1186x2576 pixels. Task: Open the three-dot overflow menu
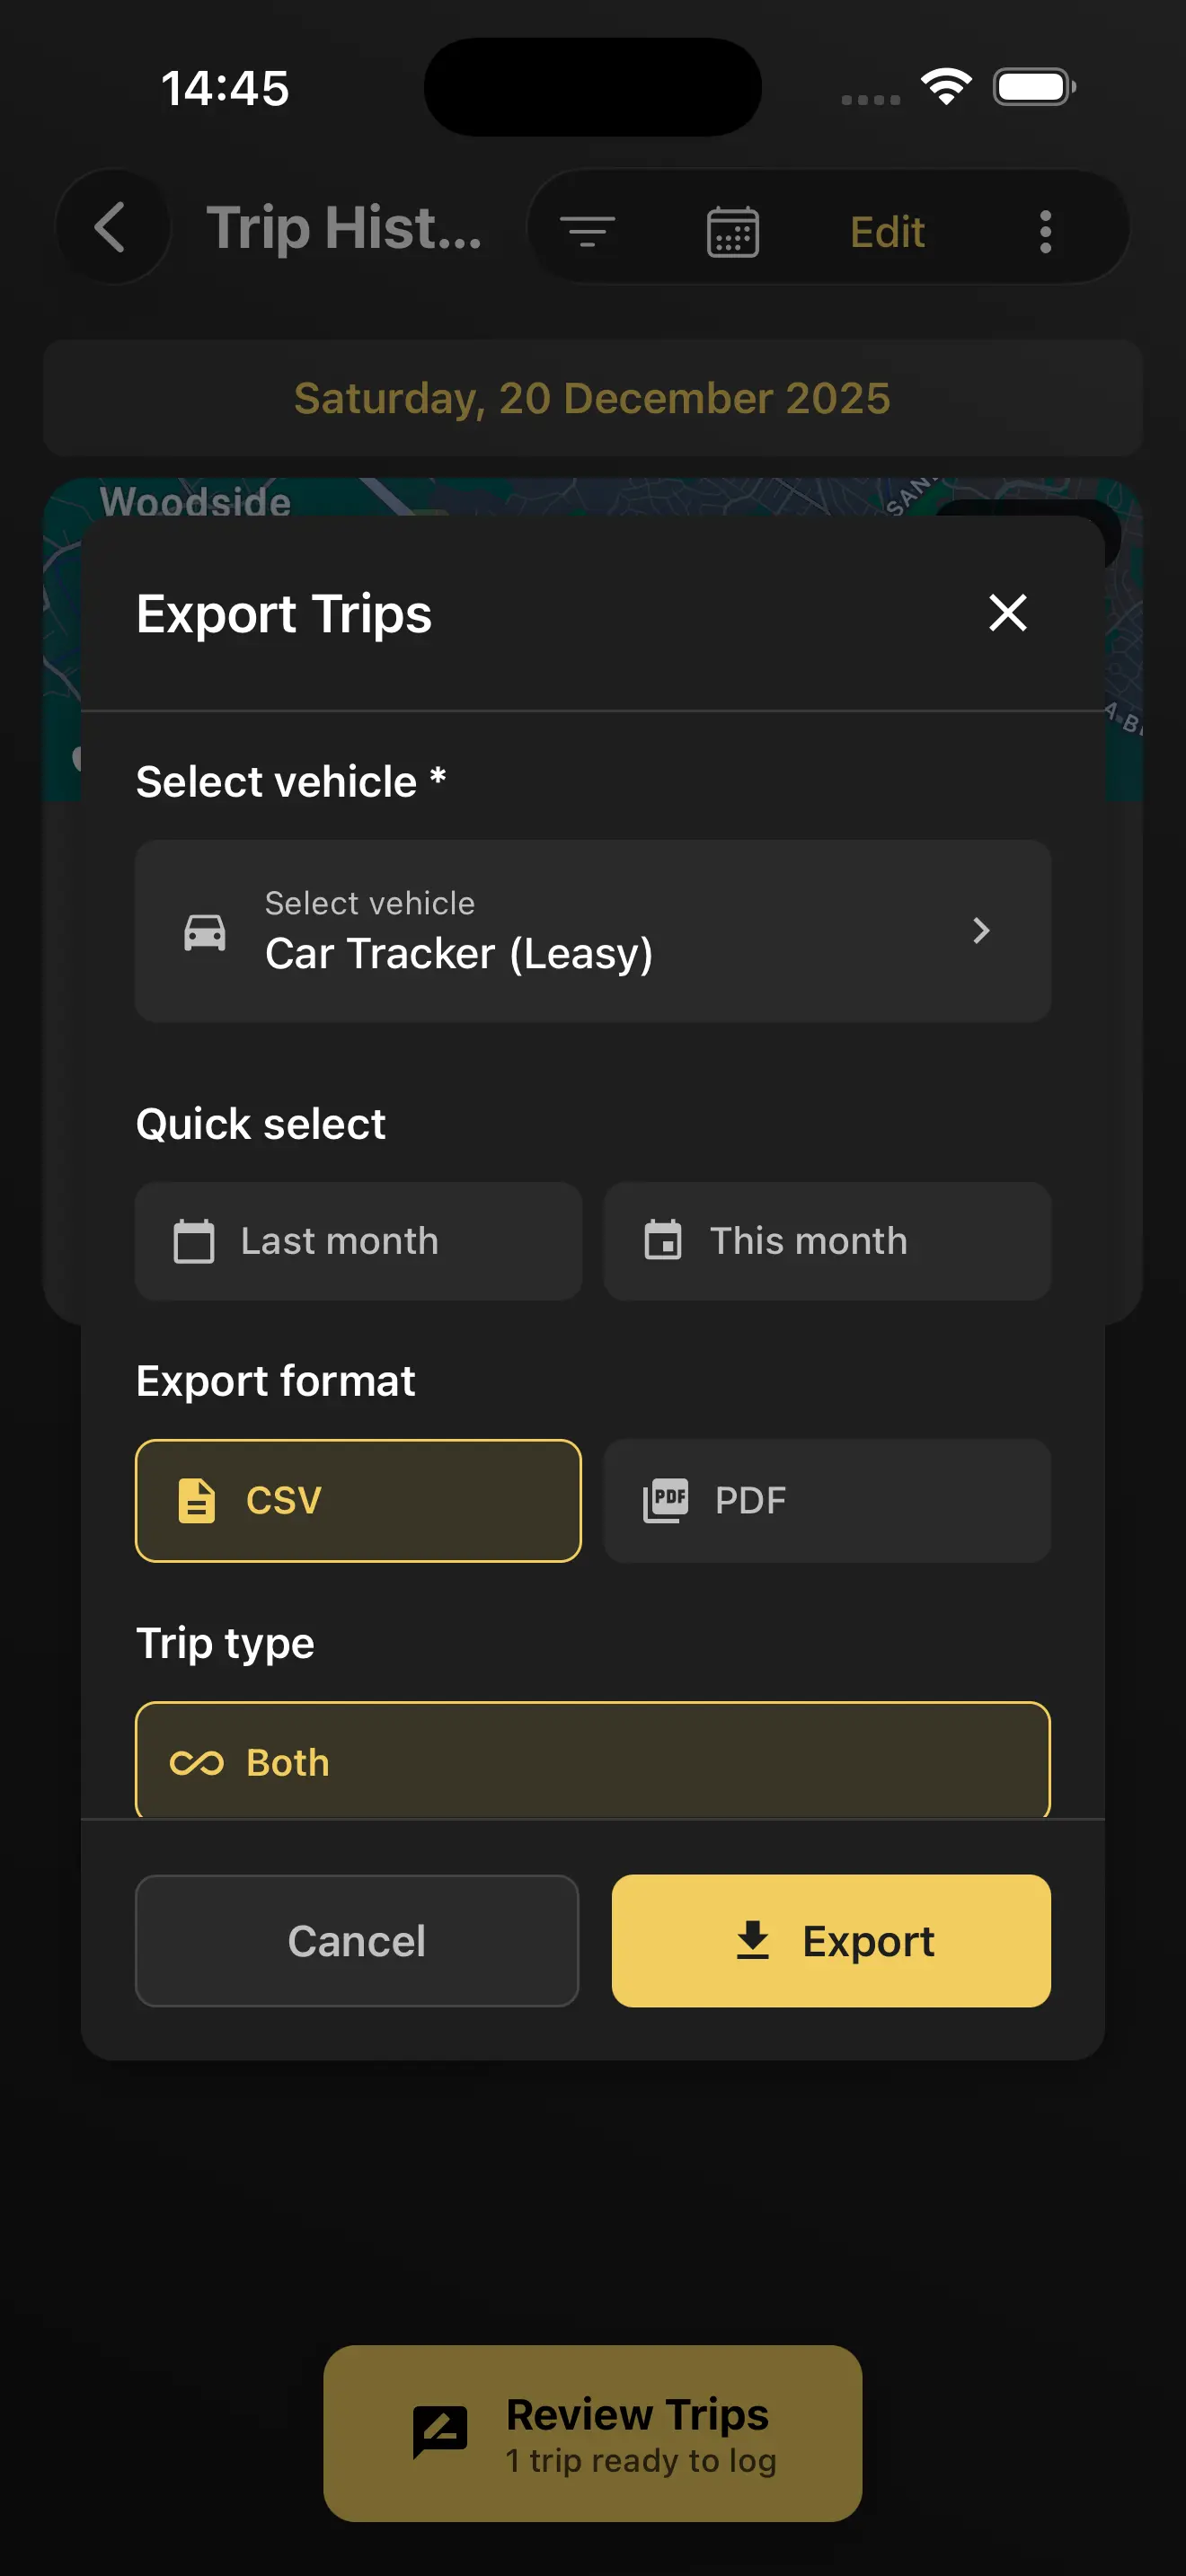(1045, 232)
